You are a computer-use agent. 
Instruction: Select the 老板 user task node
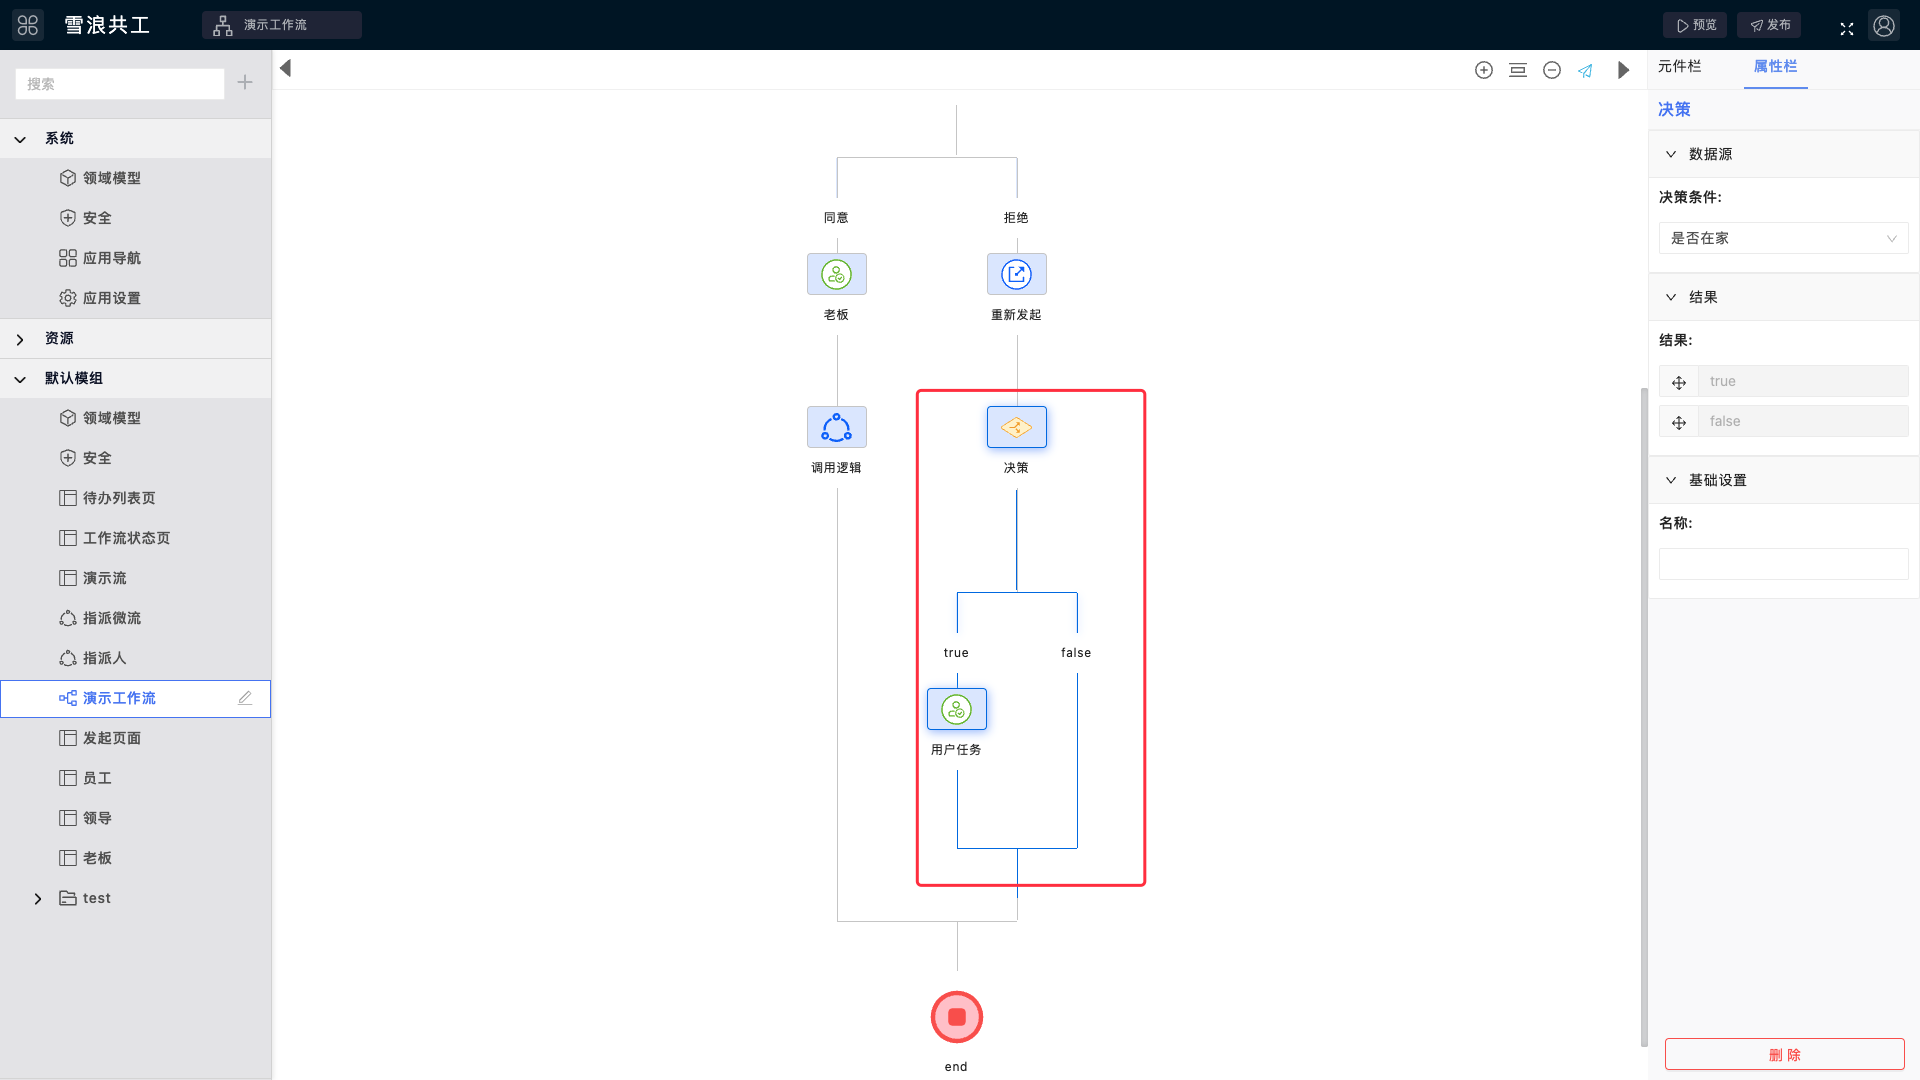pos(837,274)
